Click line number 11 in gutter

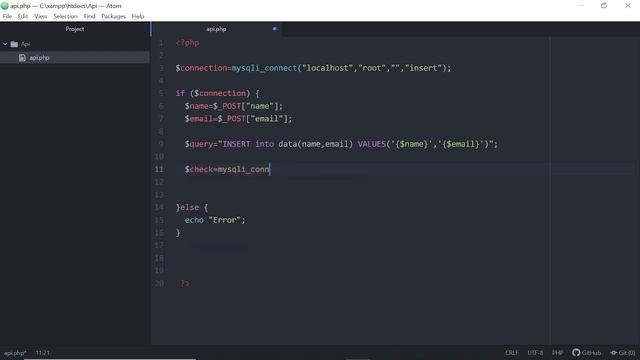(159, 169)
